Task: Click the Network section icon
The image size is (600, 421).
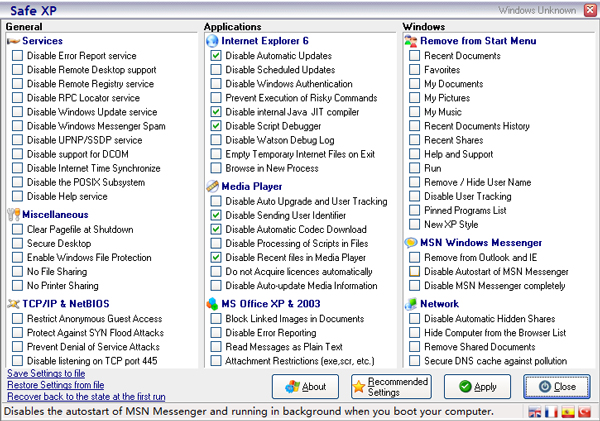Action: (411, 304)
